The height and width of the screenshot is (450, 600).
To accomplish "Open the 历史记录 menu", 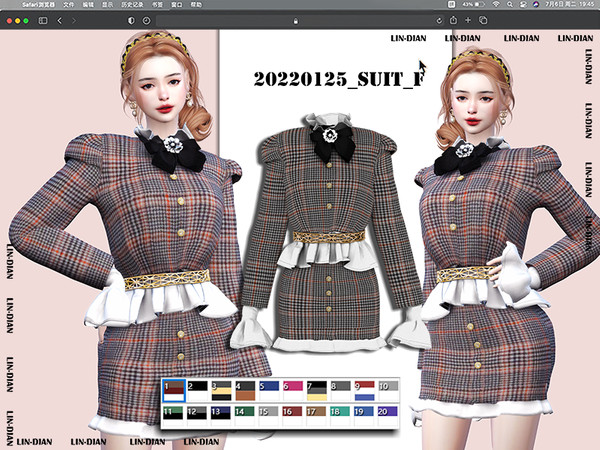I will [x=132, y=5].
